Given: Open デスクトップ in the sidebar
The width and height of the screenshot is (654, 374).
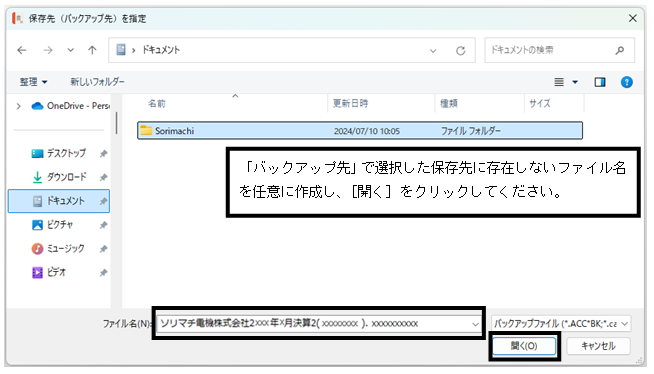Looking at the screenshot, I should coord(59,153).
